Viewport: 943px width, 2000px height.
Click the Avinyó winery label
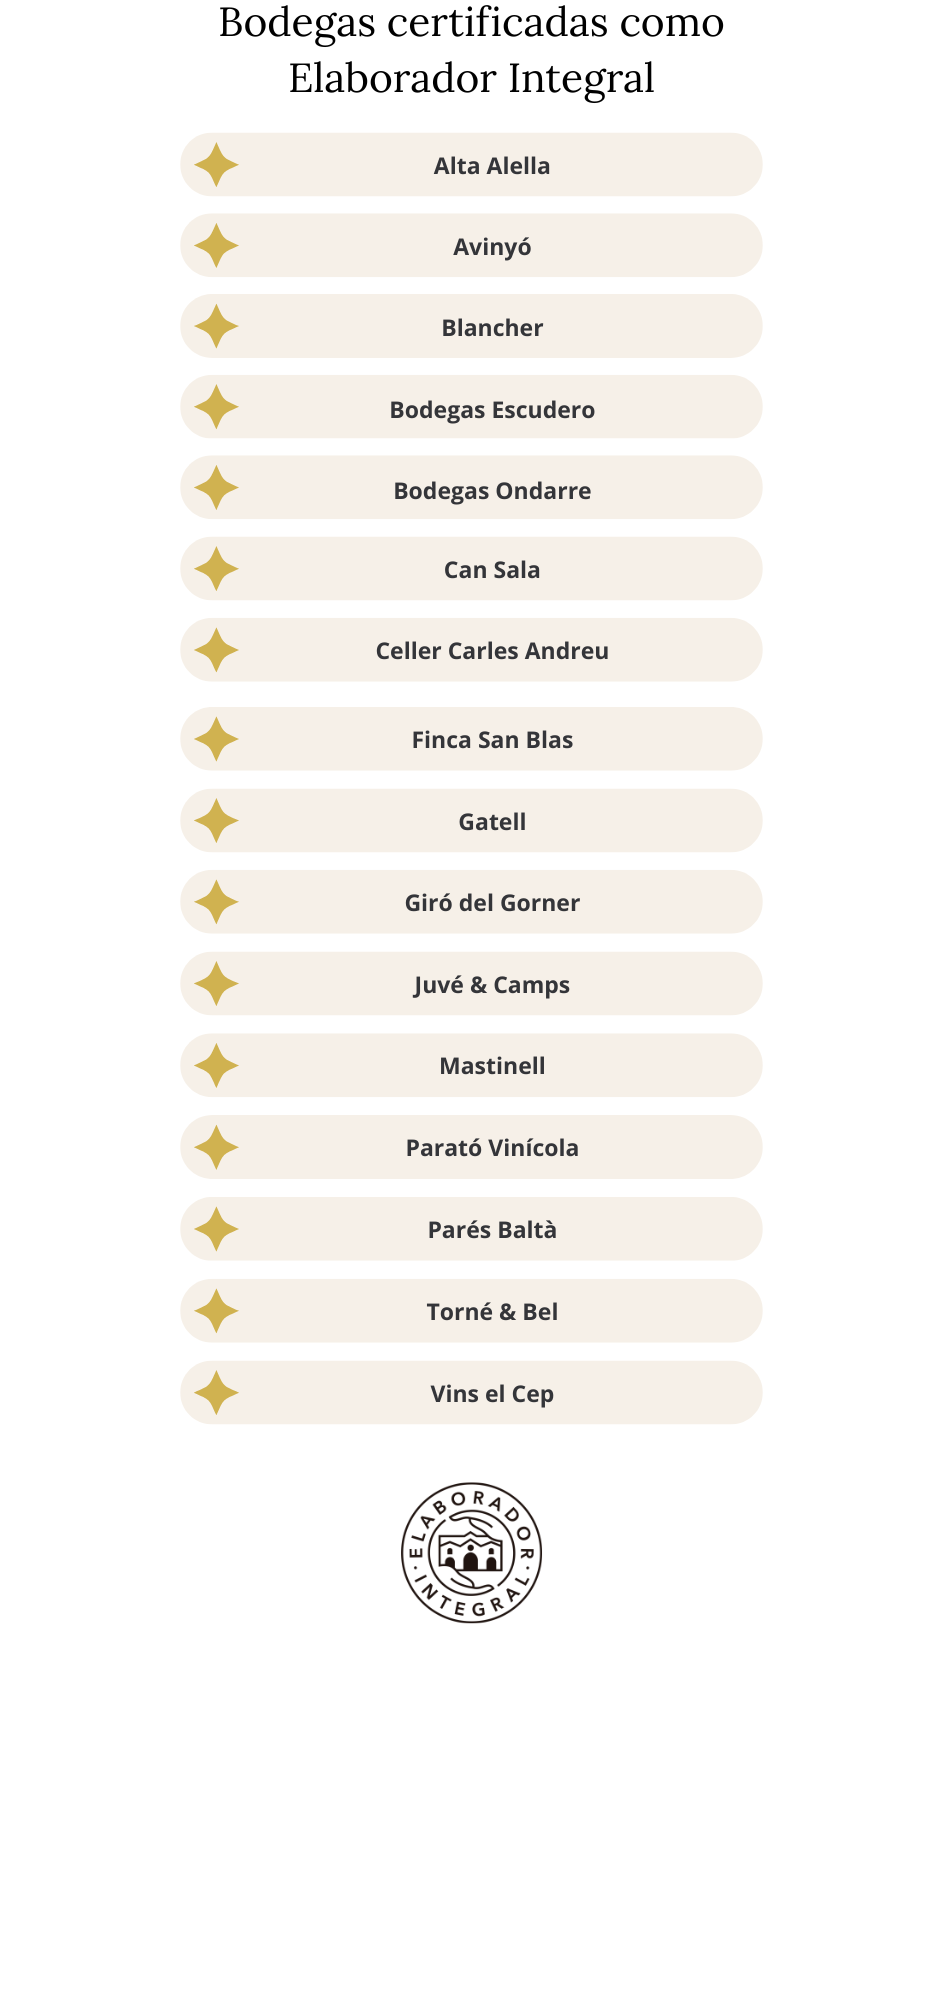[492, 247]
